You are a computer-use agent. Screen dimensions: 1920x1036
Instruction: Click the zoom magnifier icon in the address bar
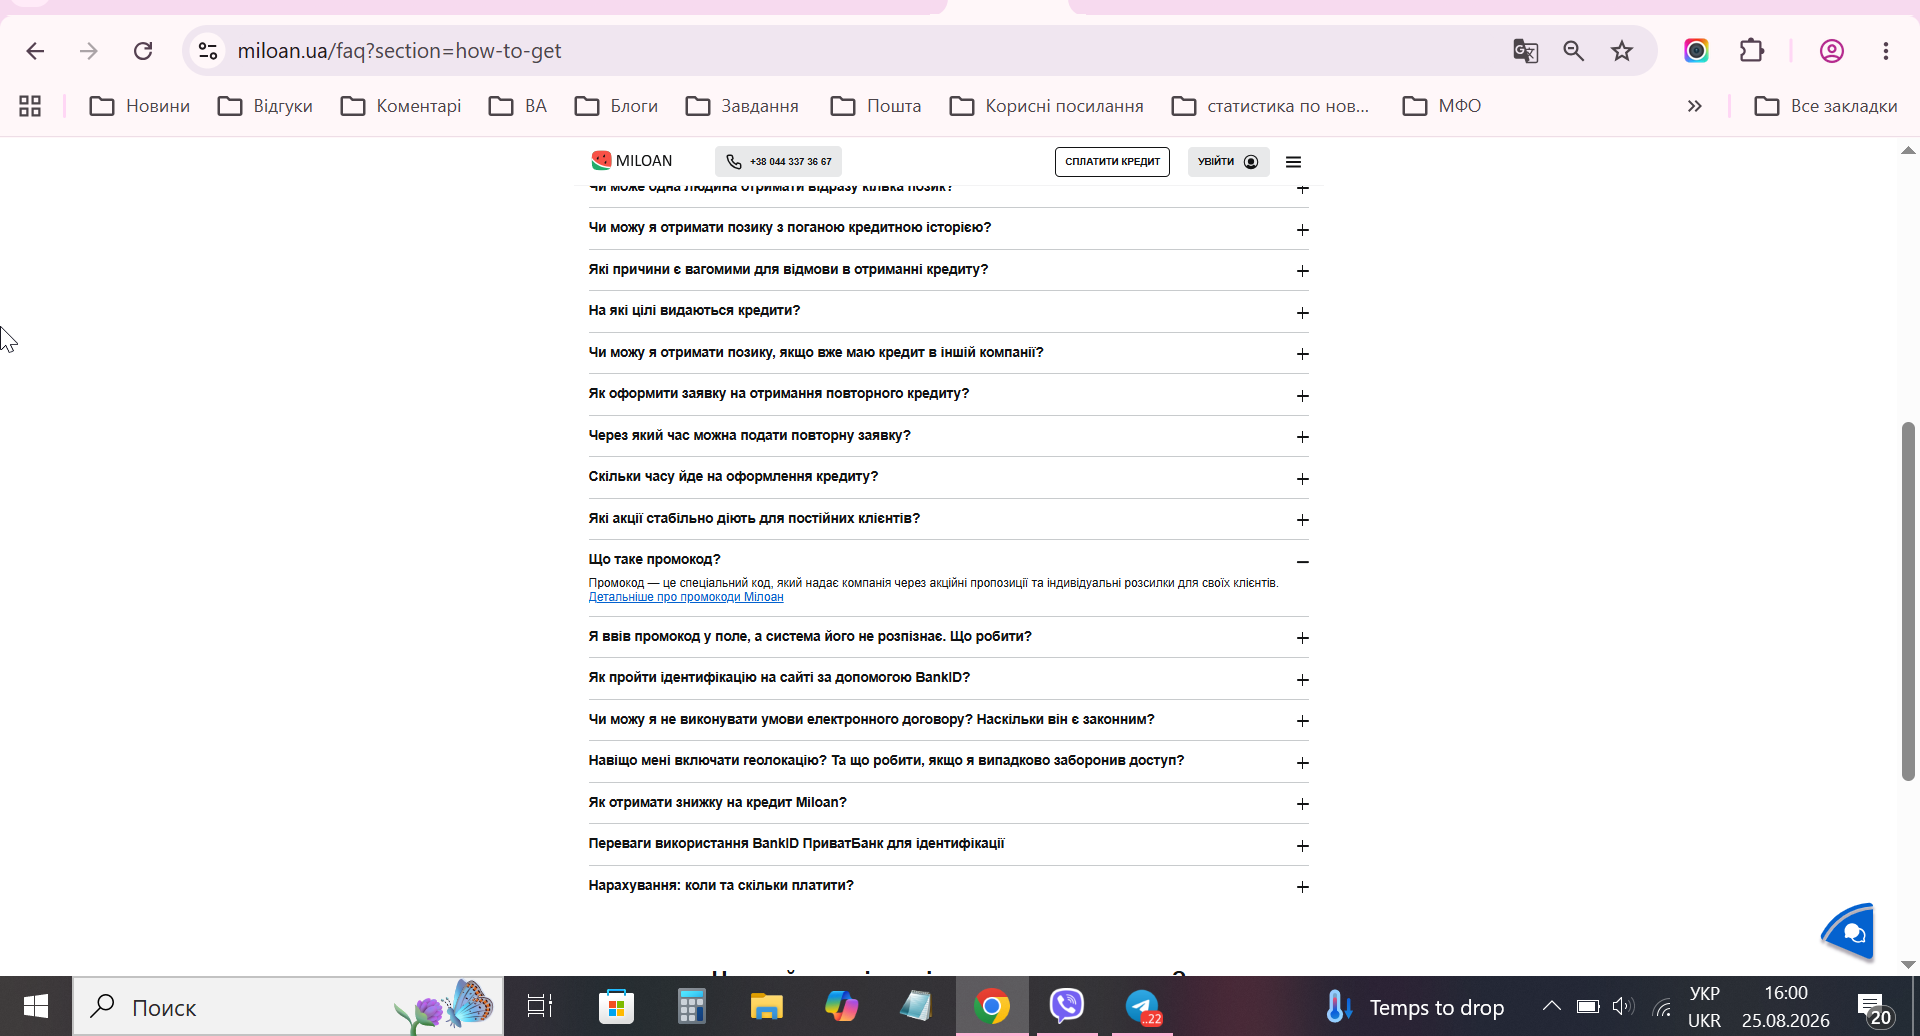pos(1574,51)
